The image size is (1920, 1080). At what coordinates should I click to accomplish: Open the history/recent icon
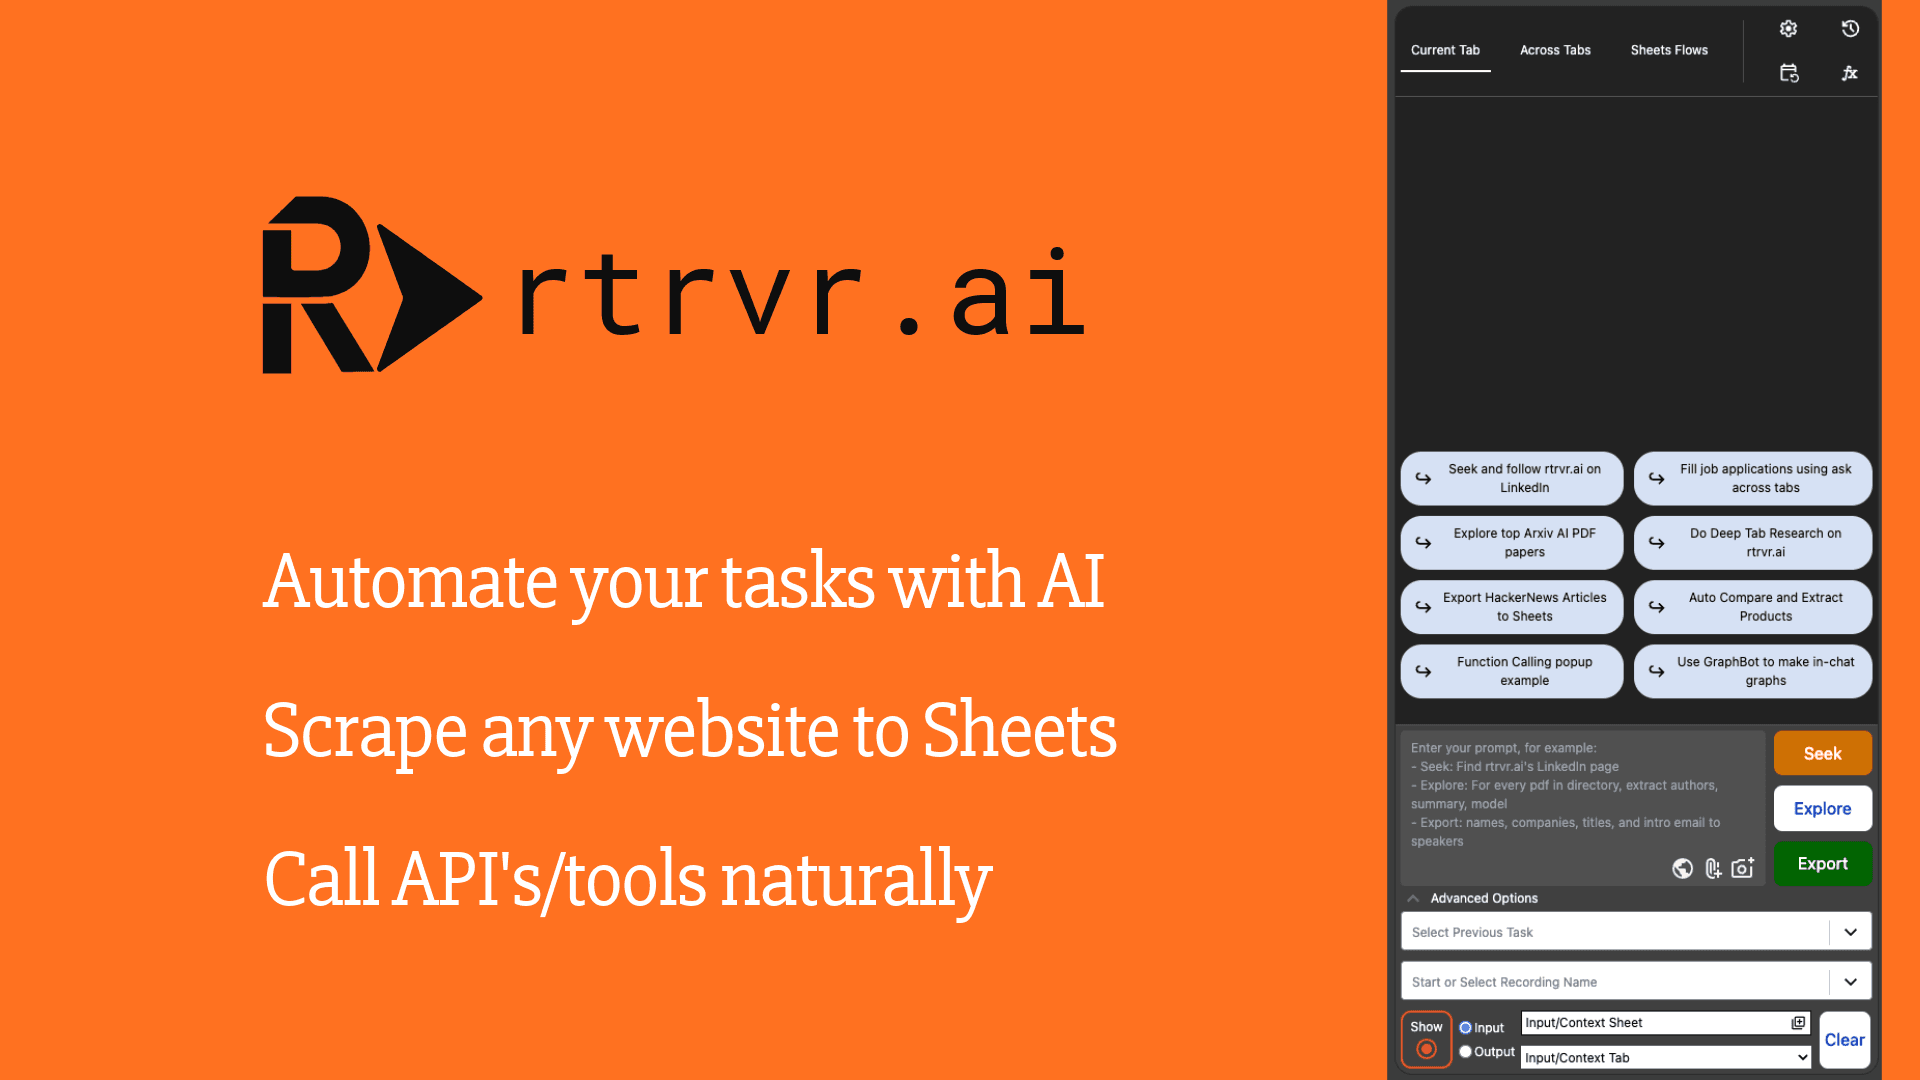1851,28
